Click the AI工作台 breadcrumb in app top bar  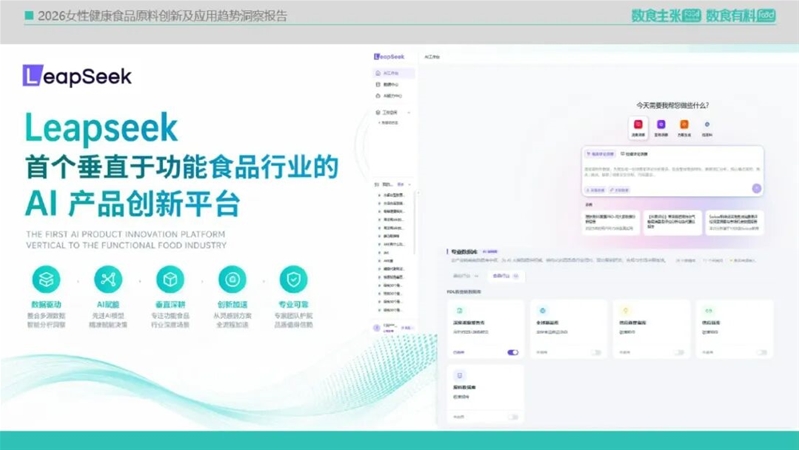432,57
